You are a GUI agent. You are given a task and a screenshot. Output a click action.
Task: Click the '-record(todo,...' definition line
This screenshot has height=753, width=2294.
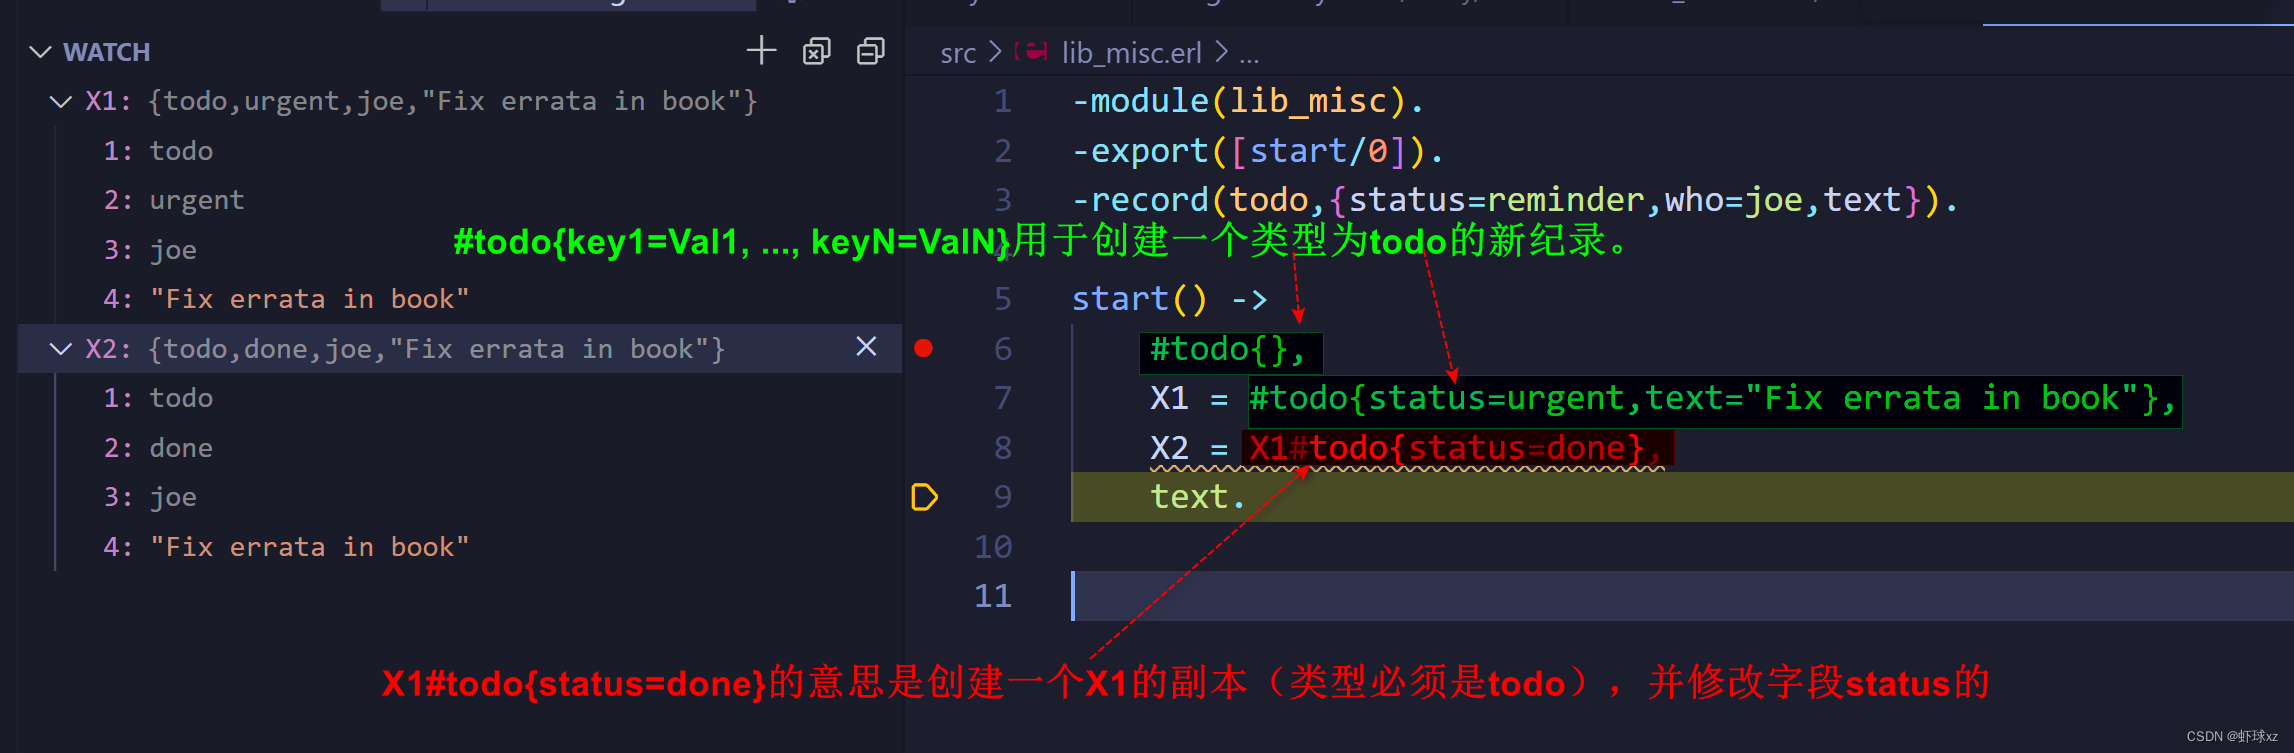pyautogui.click(x=1514, y=200)
